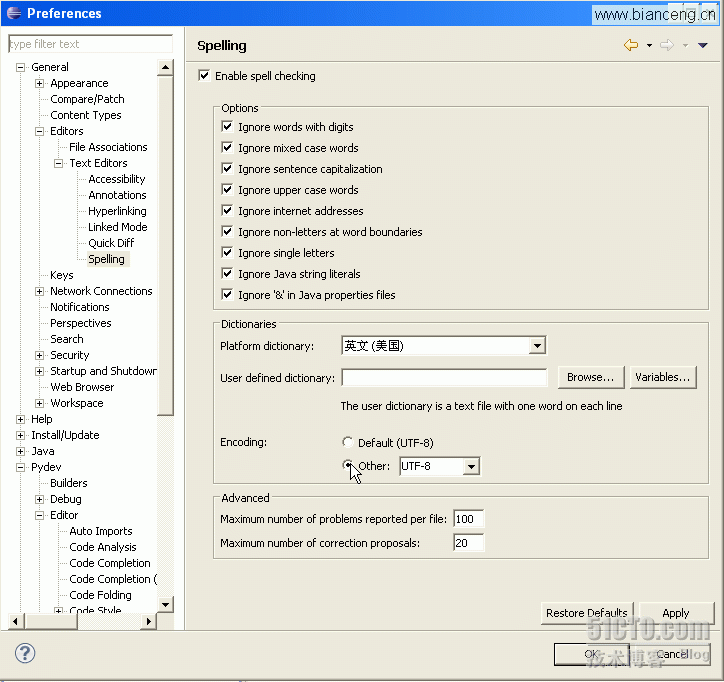Image resolution: width=724 pixels, height=682 pixels.
Task: Click Restore Defaults button
Action: pos(587,613)
